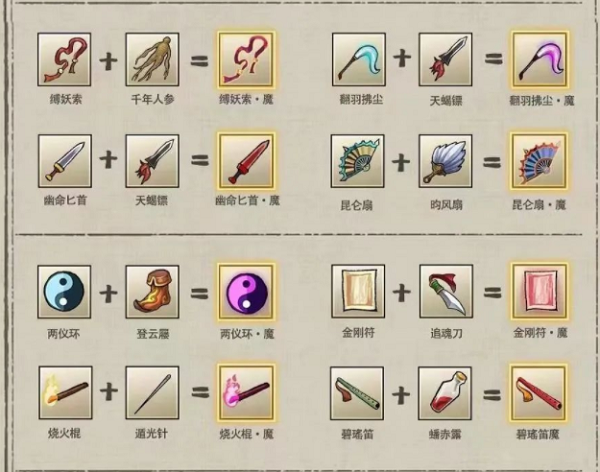Click the 金刚符 talisman paper icon
600x472 pixels.
point(358,291)
